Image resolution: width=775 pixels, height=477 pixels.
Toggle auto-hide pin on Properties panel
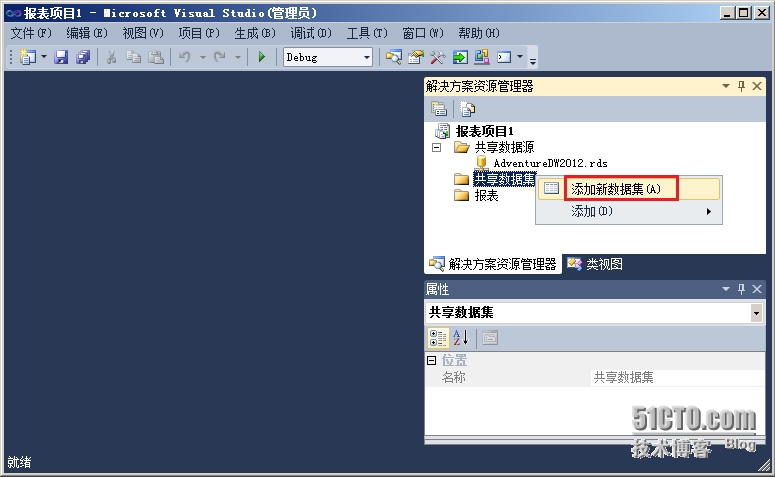741,289
